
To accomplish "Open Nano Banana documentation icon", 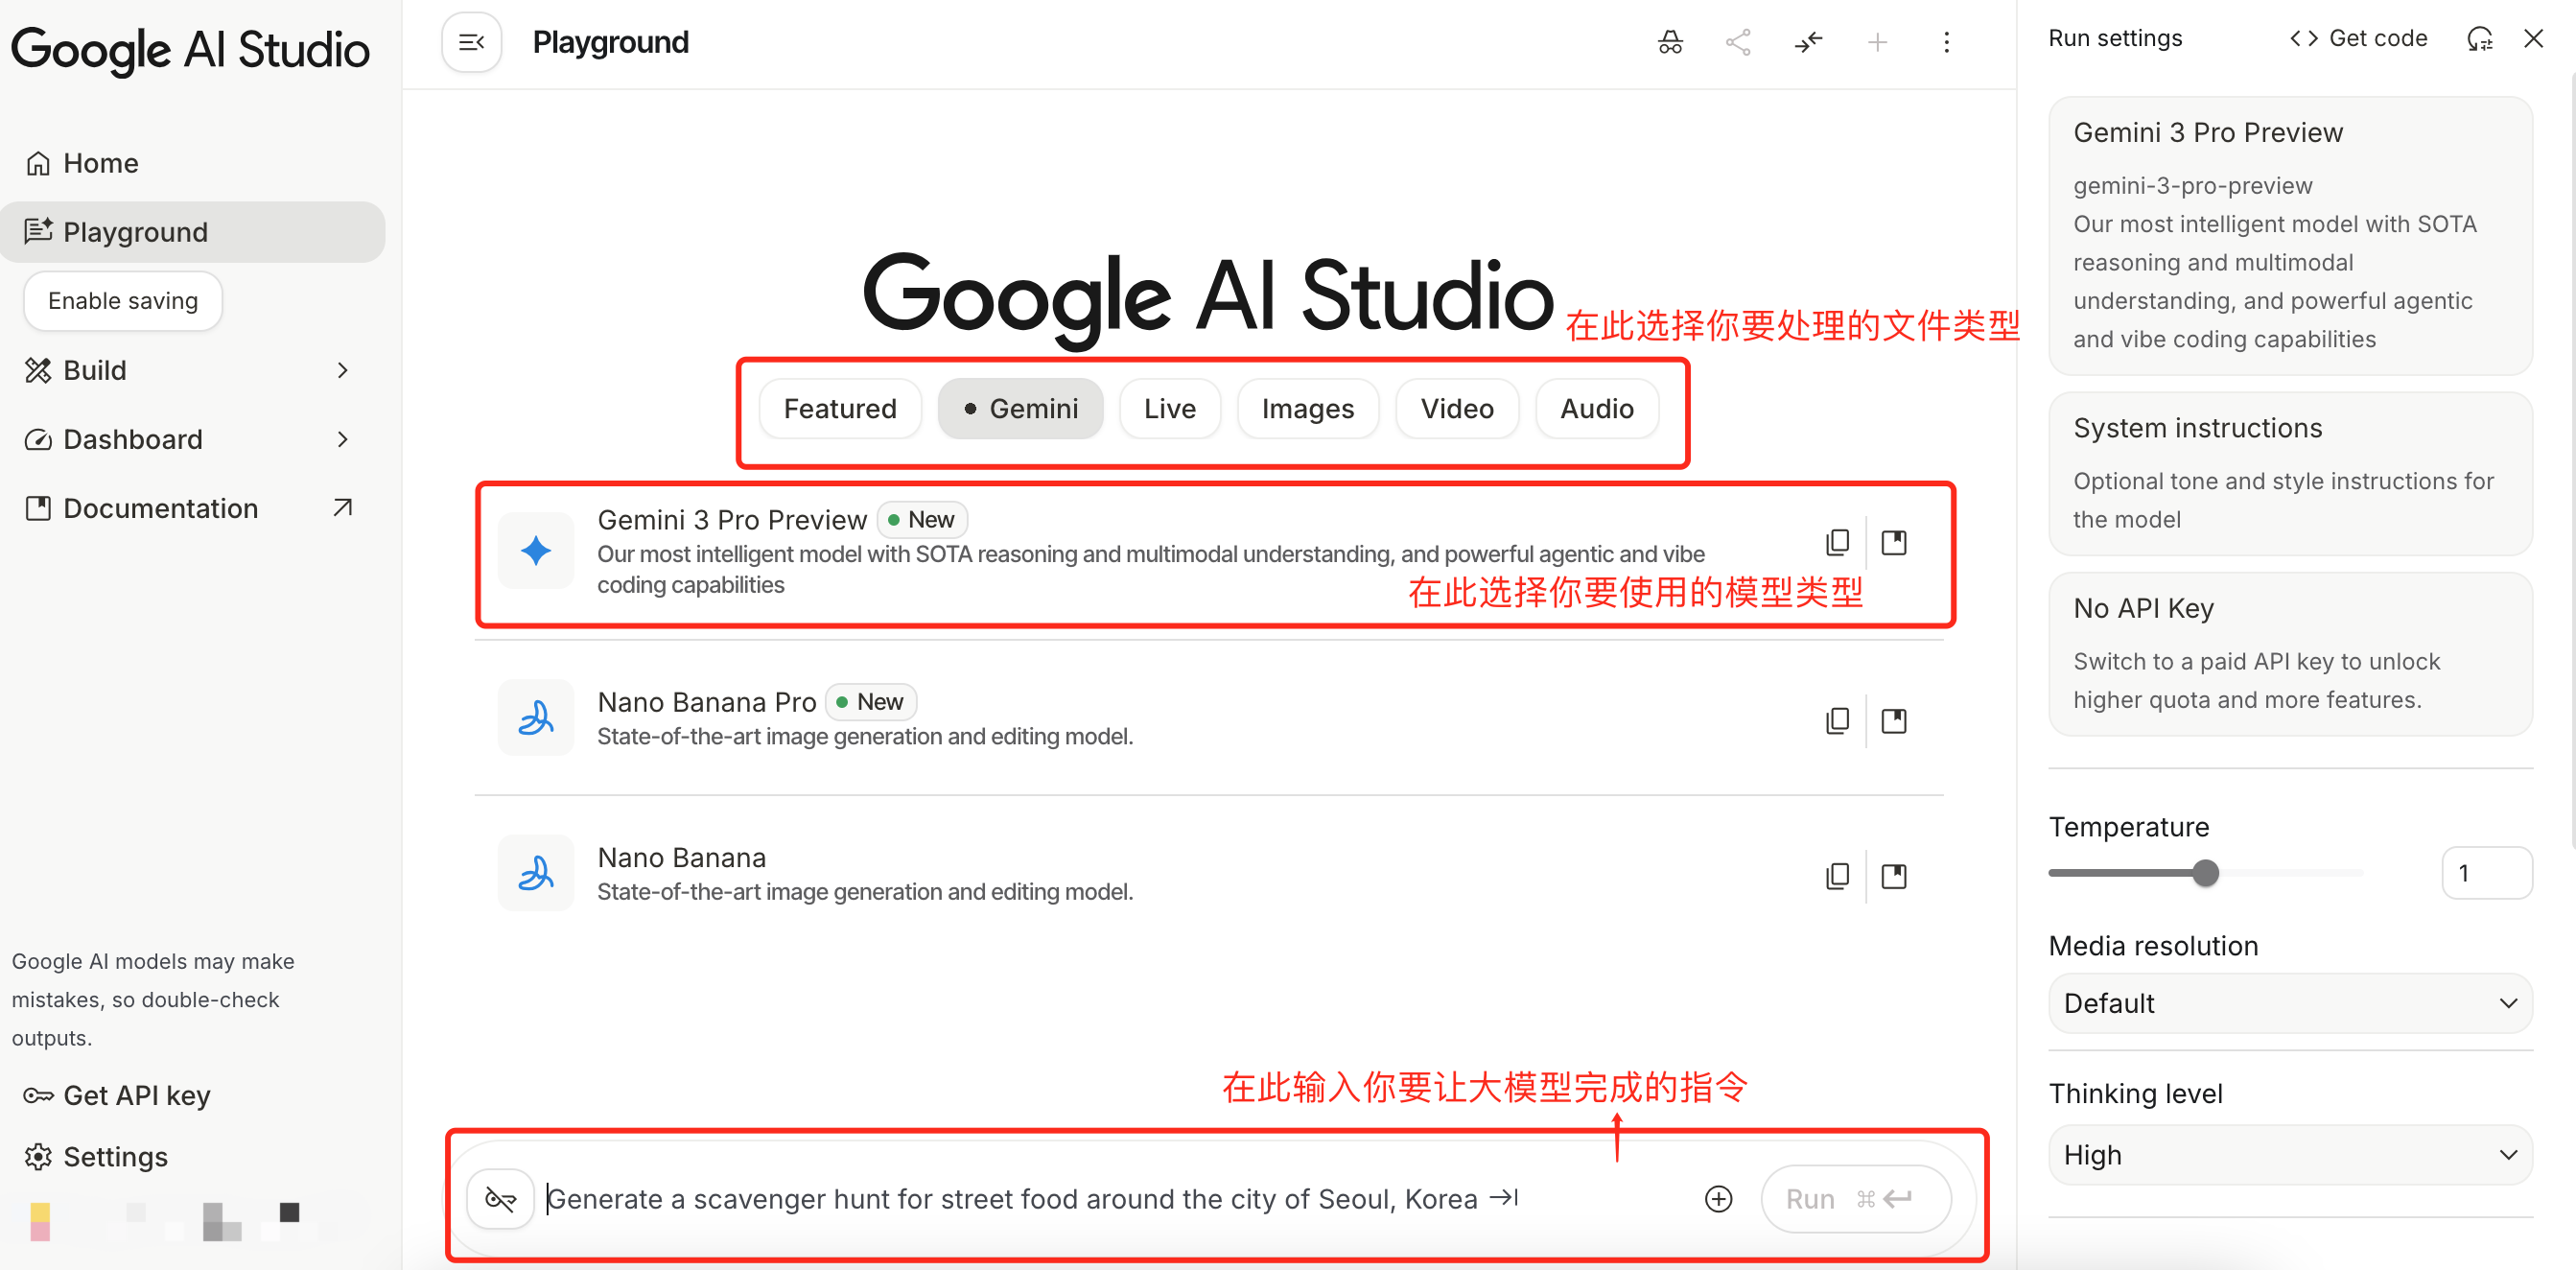I will 1894,876.
